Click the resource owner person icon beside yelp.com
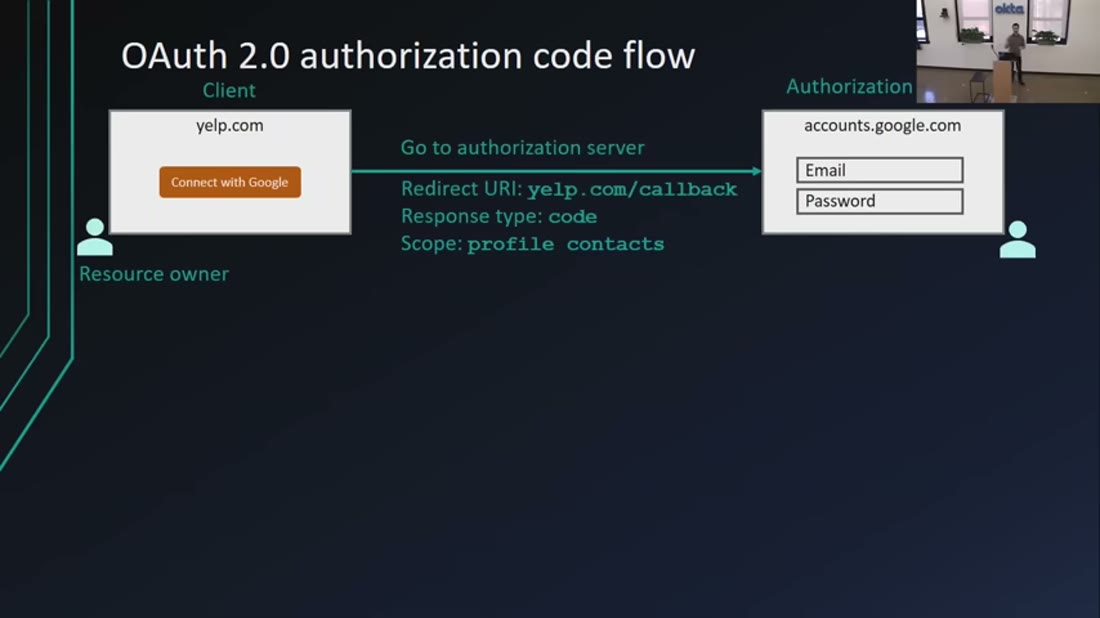 95,237
